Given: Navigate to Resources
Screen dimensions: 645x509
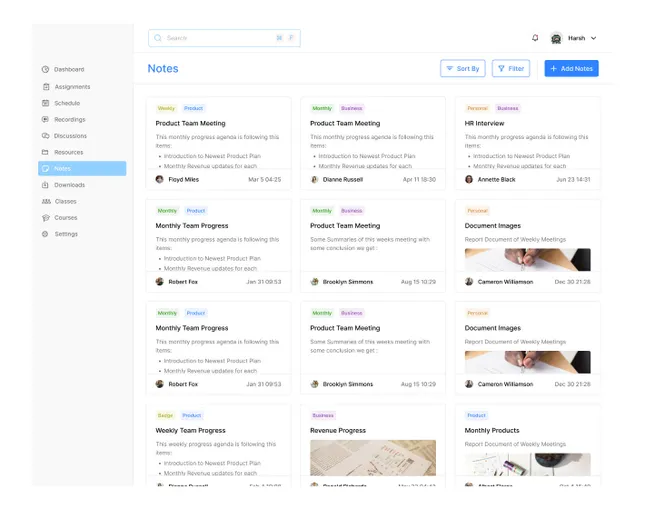Looking at the screenshot, I should coord(69,152).
